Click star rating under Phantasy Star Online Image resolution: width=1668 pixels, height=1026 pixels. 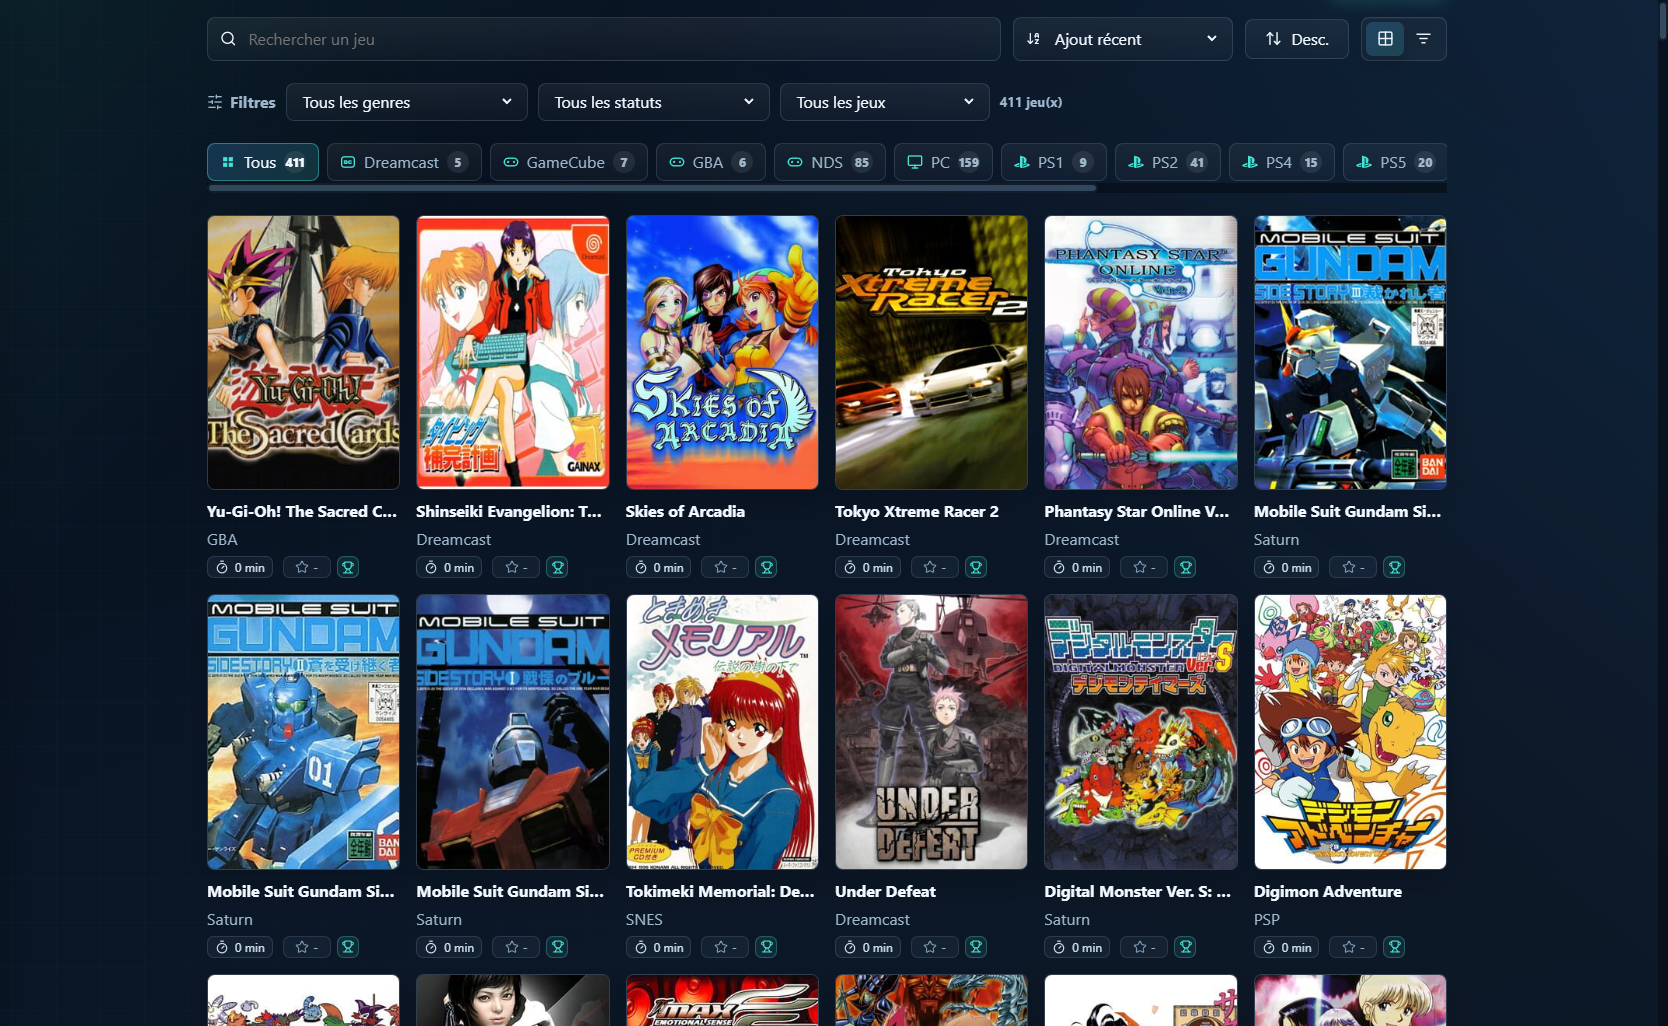1144,567
